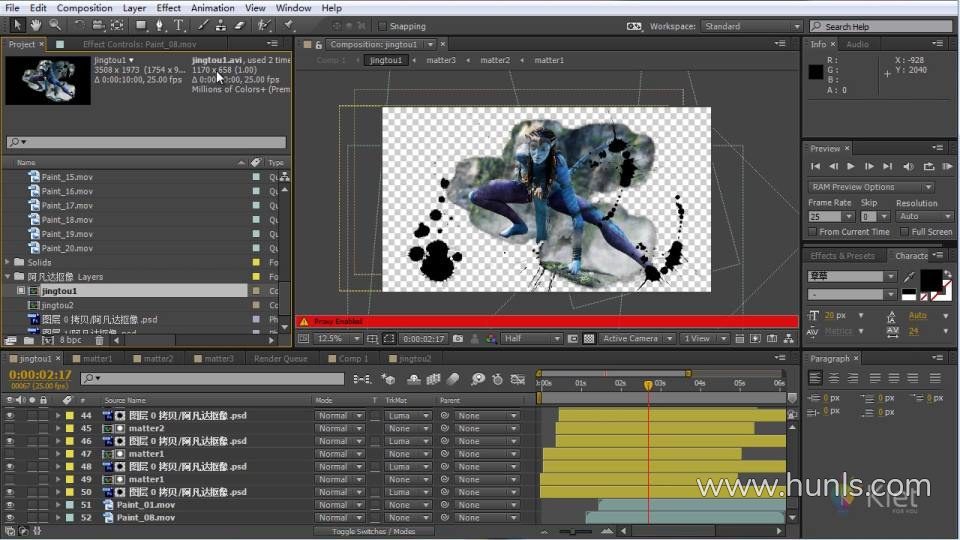Click yellow label swatch of layer 44
Viewport: 960px width, 540px height.
(70, 415)
